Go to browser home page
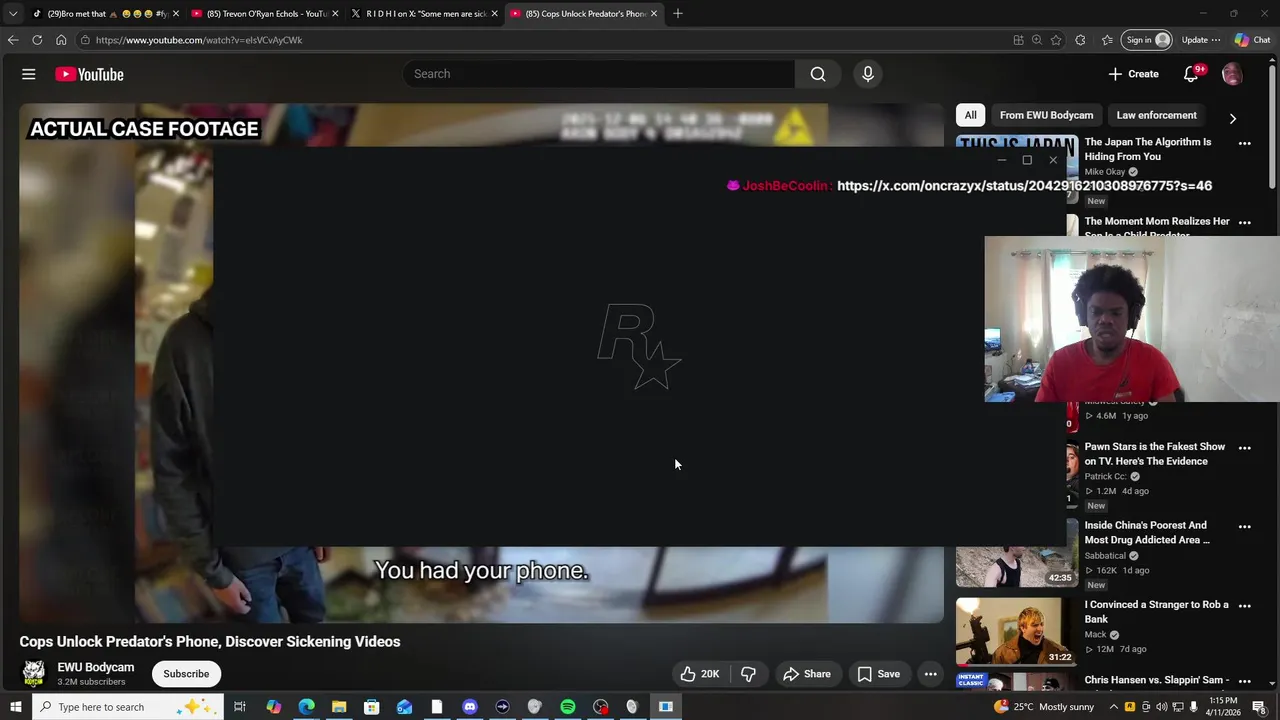This screenshot has width=1280, height=720. click(61, 40)
